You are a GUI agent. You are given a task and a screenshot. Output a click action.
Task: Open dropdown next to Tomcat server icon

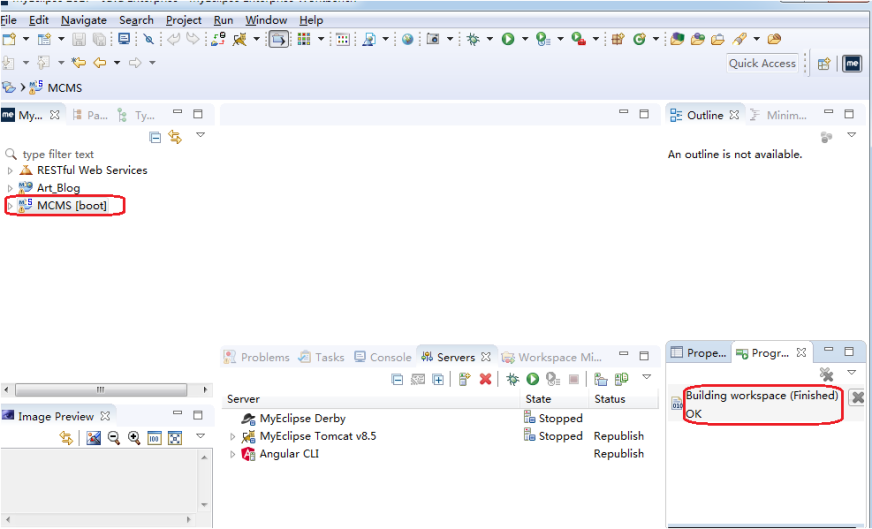pos(256,39)
